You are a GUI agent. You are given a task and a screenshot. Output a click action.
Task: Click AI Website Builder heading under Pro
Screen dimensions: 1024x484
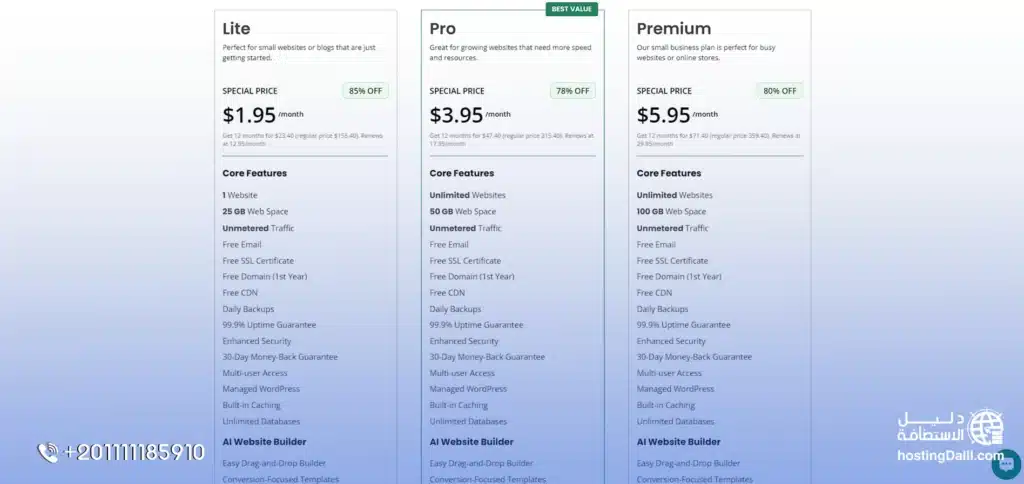(471, 441)
